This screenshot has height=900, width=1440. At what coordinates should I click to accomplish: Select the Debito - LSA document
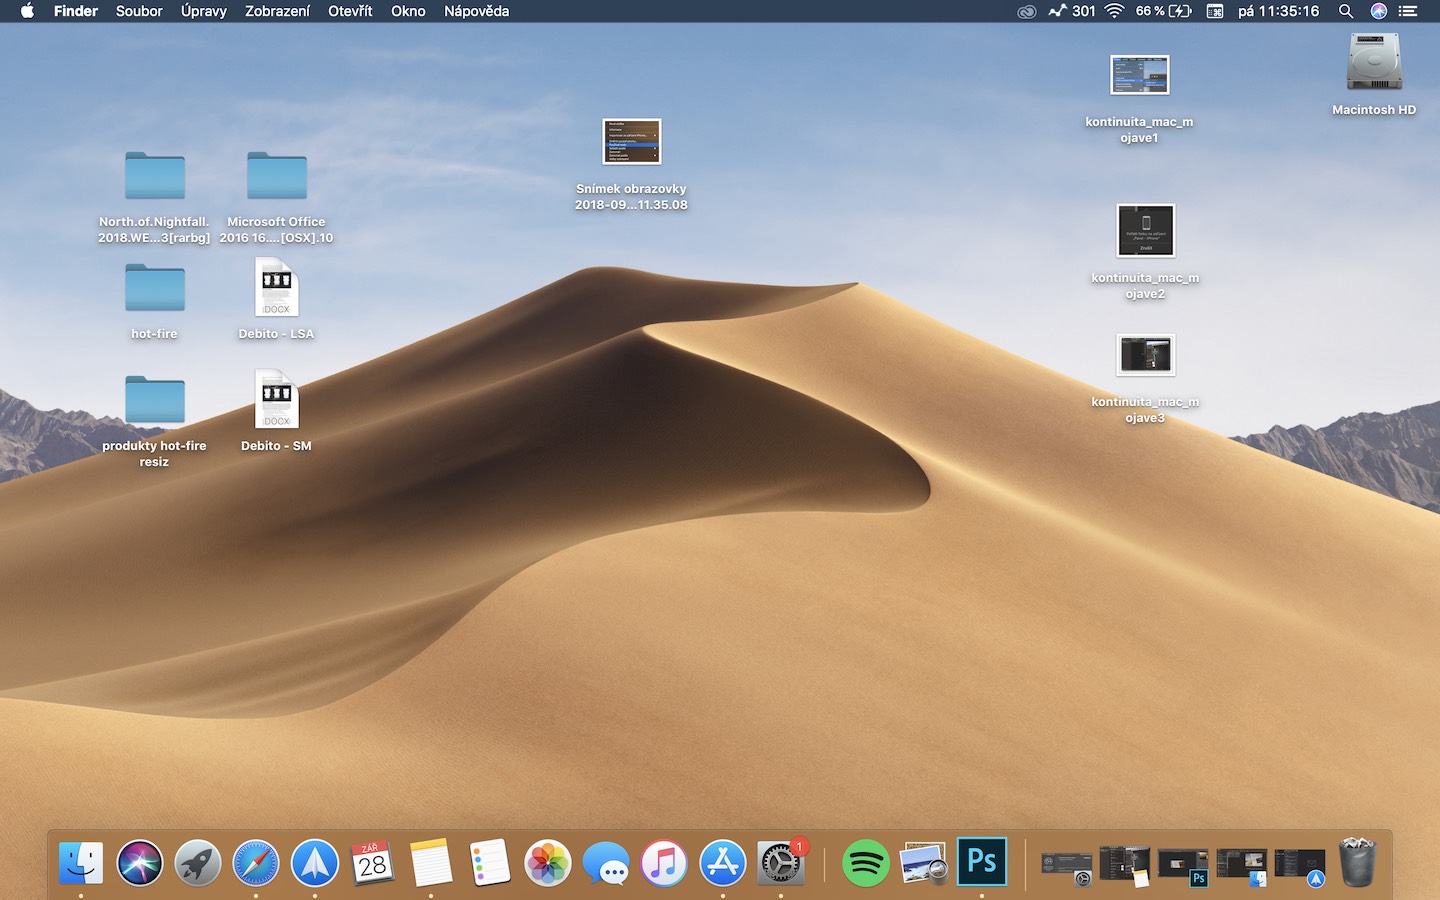[276, 288]
